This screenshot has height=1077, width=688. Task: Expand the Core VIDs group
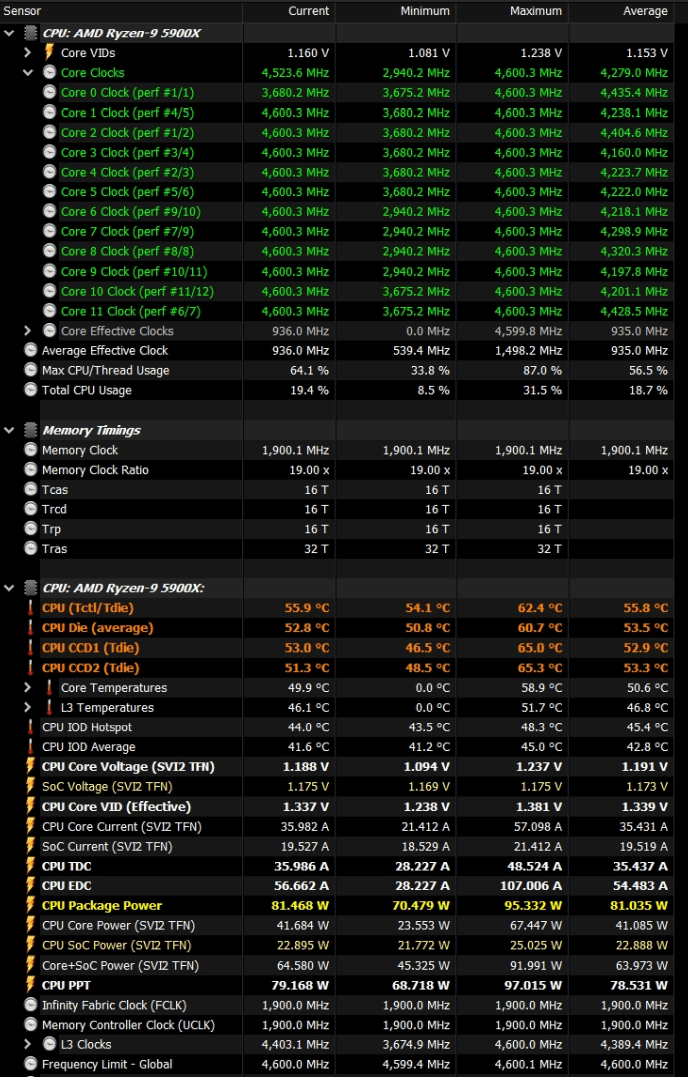[x=28, y=52]
